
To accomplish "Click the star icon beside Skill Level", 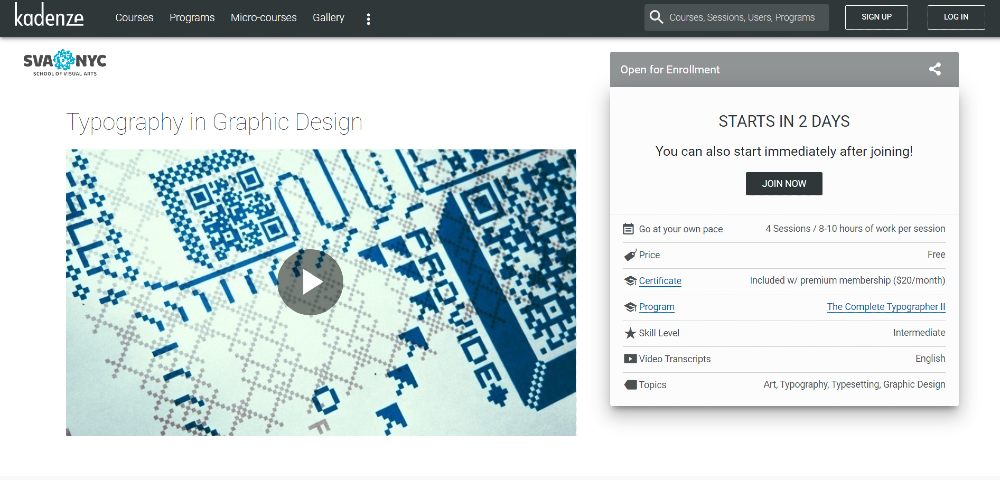I will tap(629, 333).
